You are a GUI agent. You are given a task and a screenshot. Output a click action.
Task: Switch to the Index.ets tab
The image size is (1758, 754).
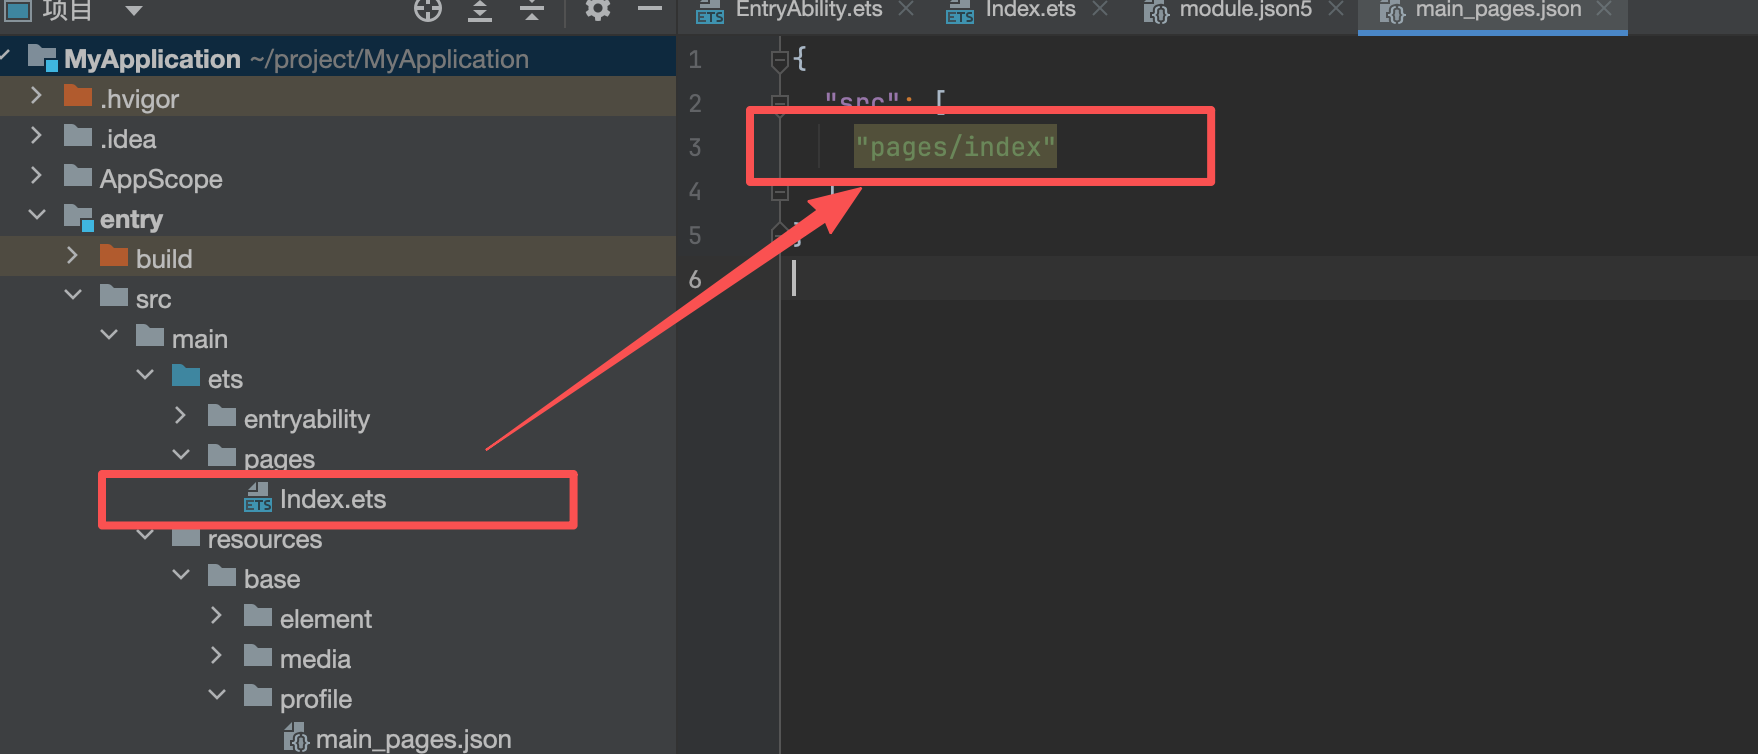1029,10
